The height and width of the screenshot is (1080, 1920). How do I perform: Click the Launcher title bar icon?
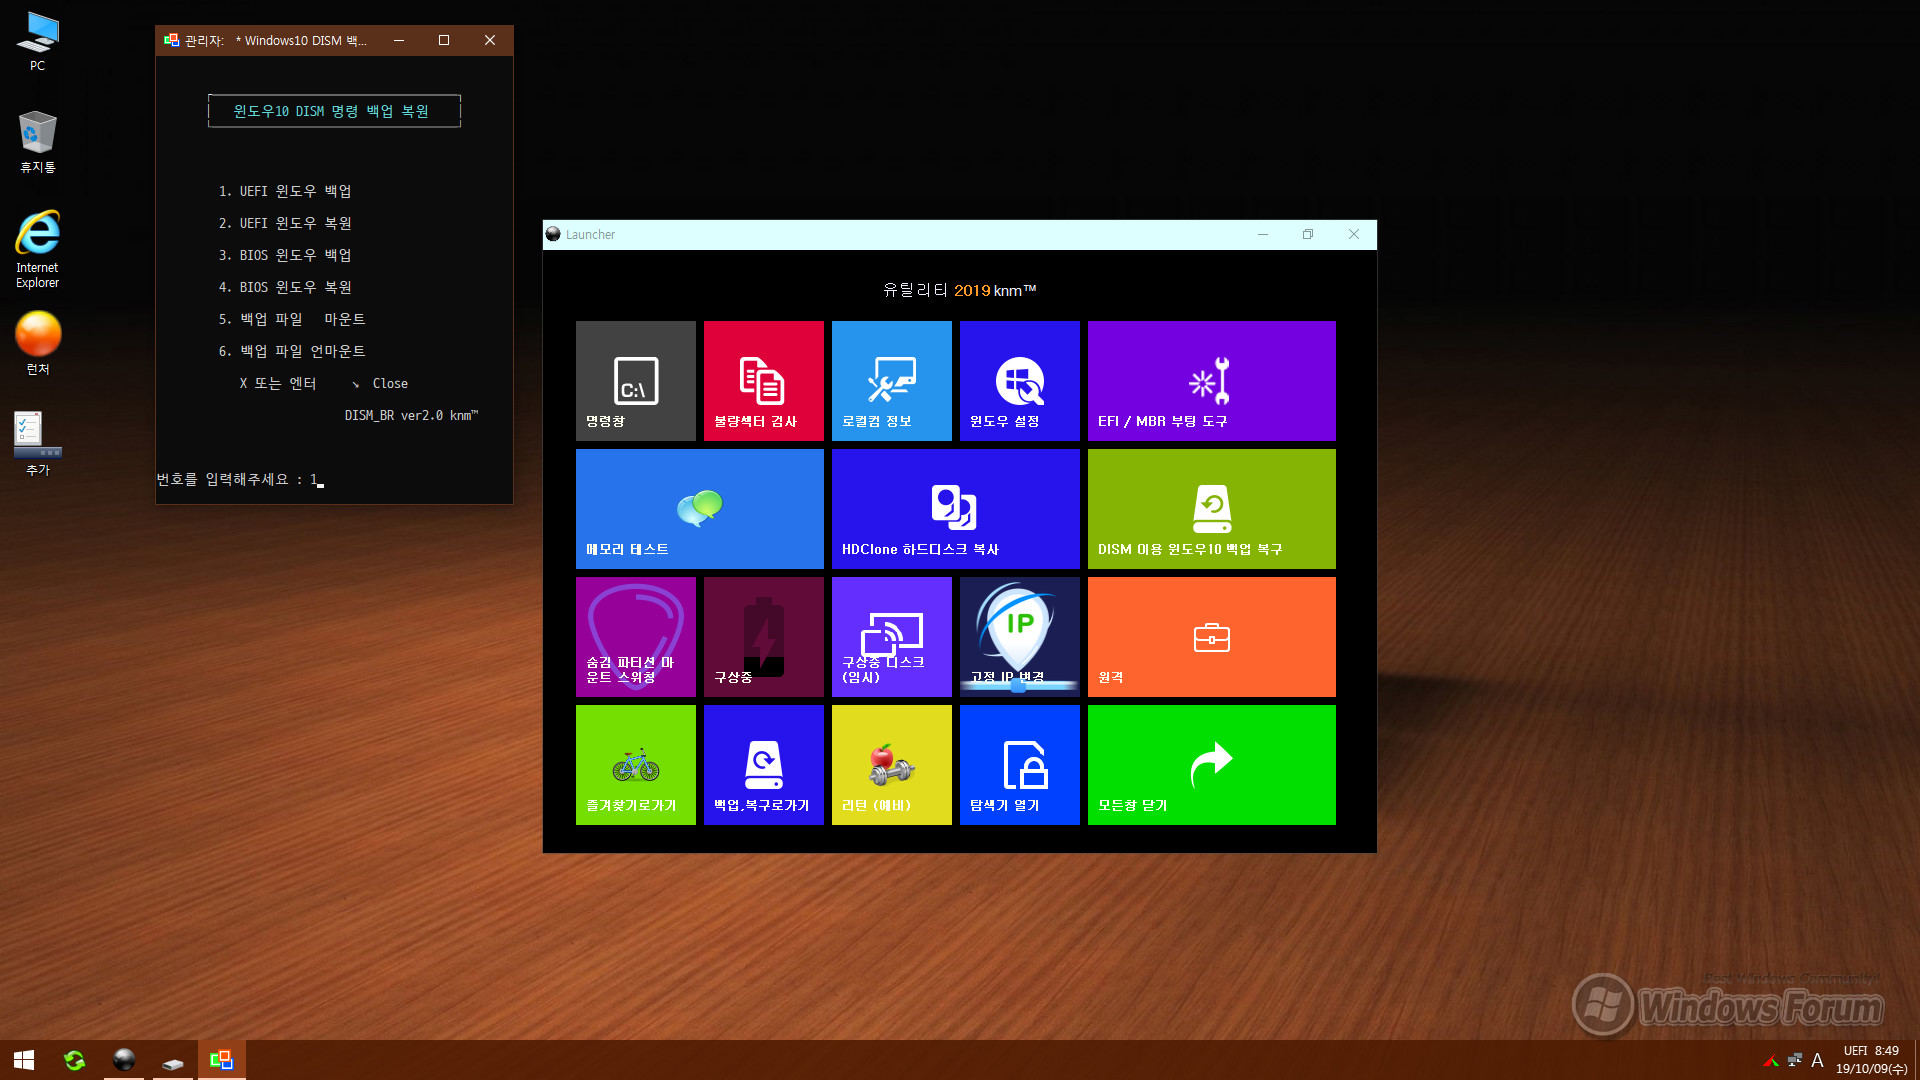[x=553, y=234]
